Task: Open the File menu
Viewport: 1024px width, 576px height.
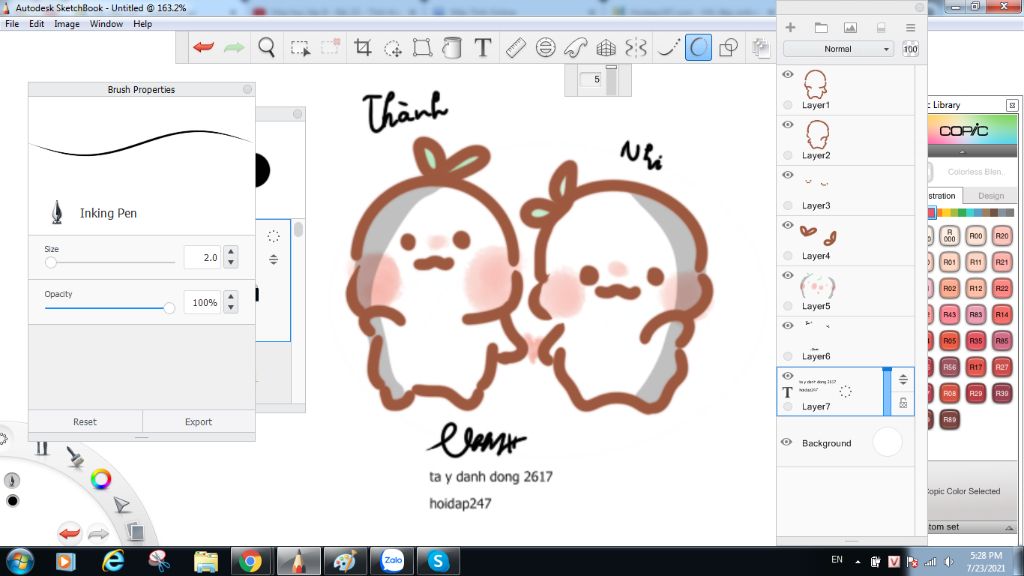Action: click(12, 24)
